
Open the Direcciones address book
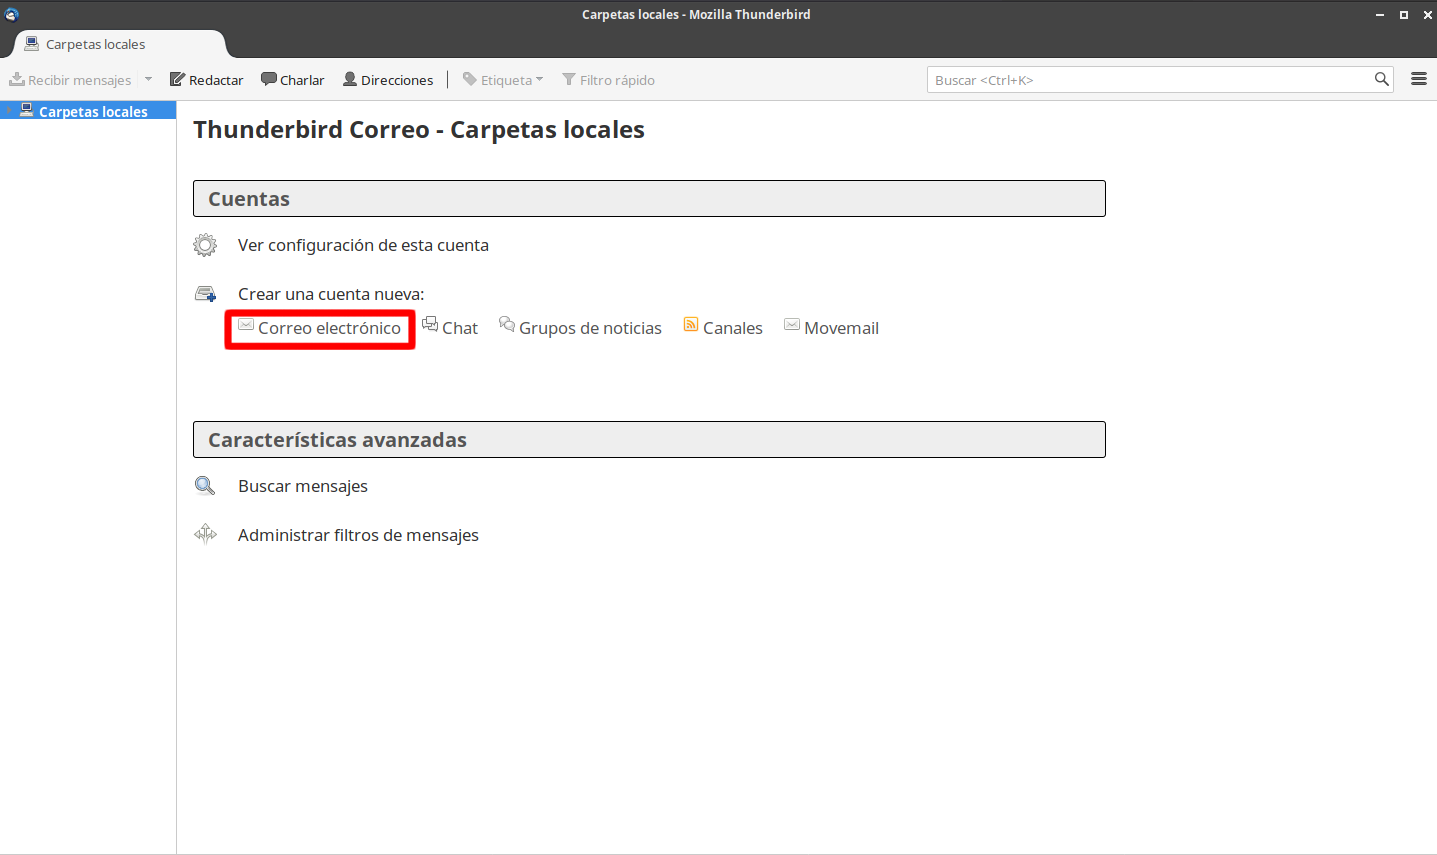click(388, 80)
